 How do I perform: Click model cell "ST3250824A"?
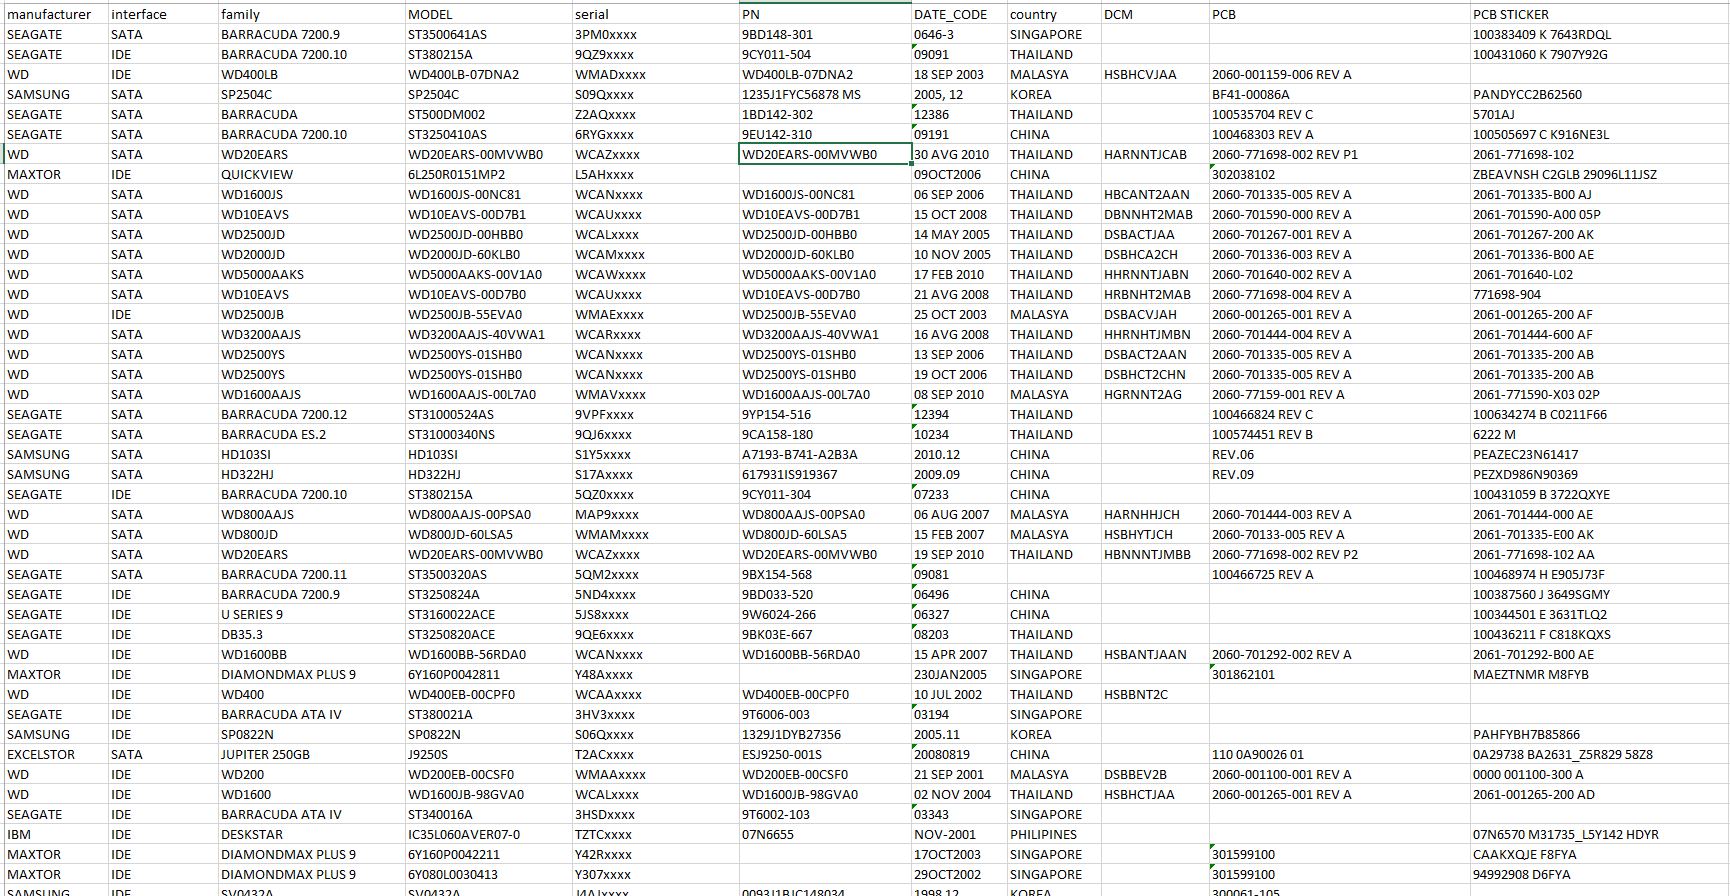click(489, 594)
